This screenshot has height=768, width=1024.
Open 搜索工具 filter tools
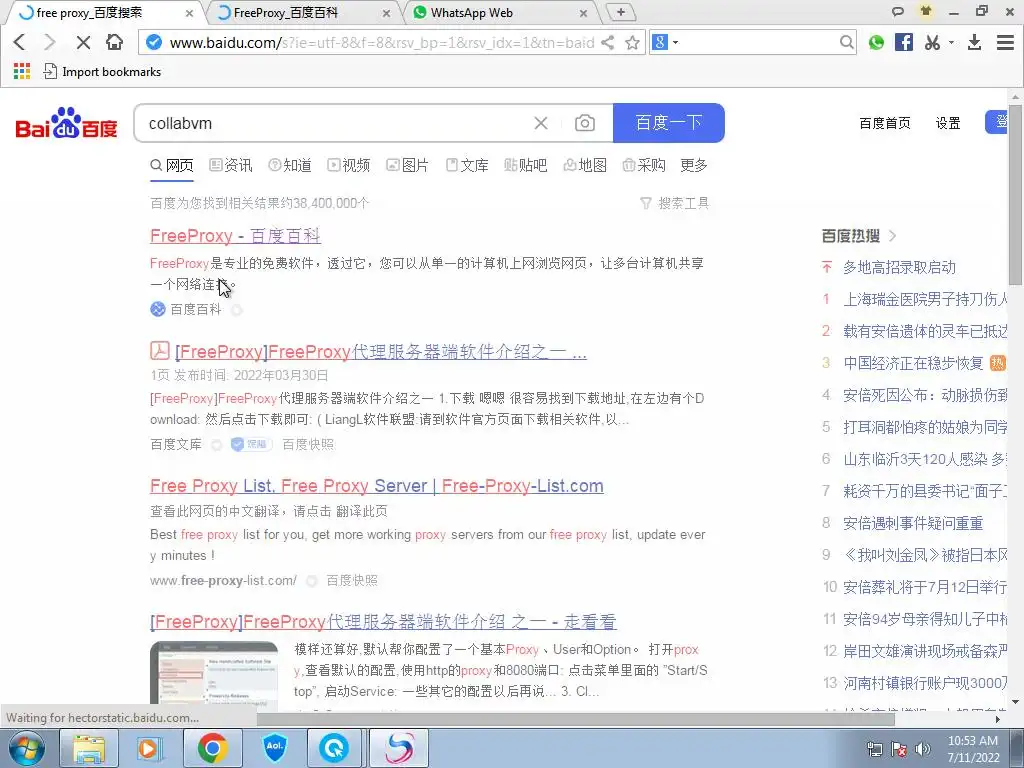coord(675,203)
